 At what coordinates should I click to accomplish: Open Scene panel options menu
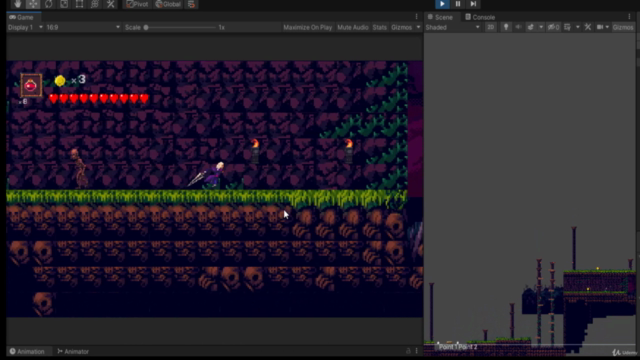click(629, 17)
